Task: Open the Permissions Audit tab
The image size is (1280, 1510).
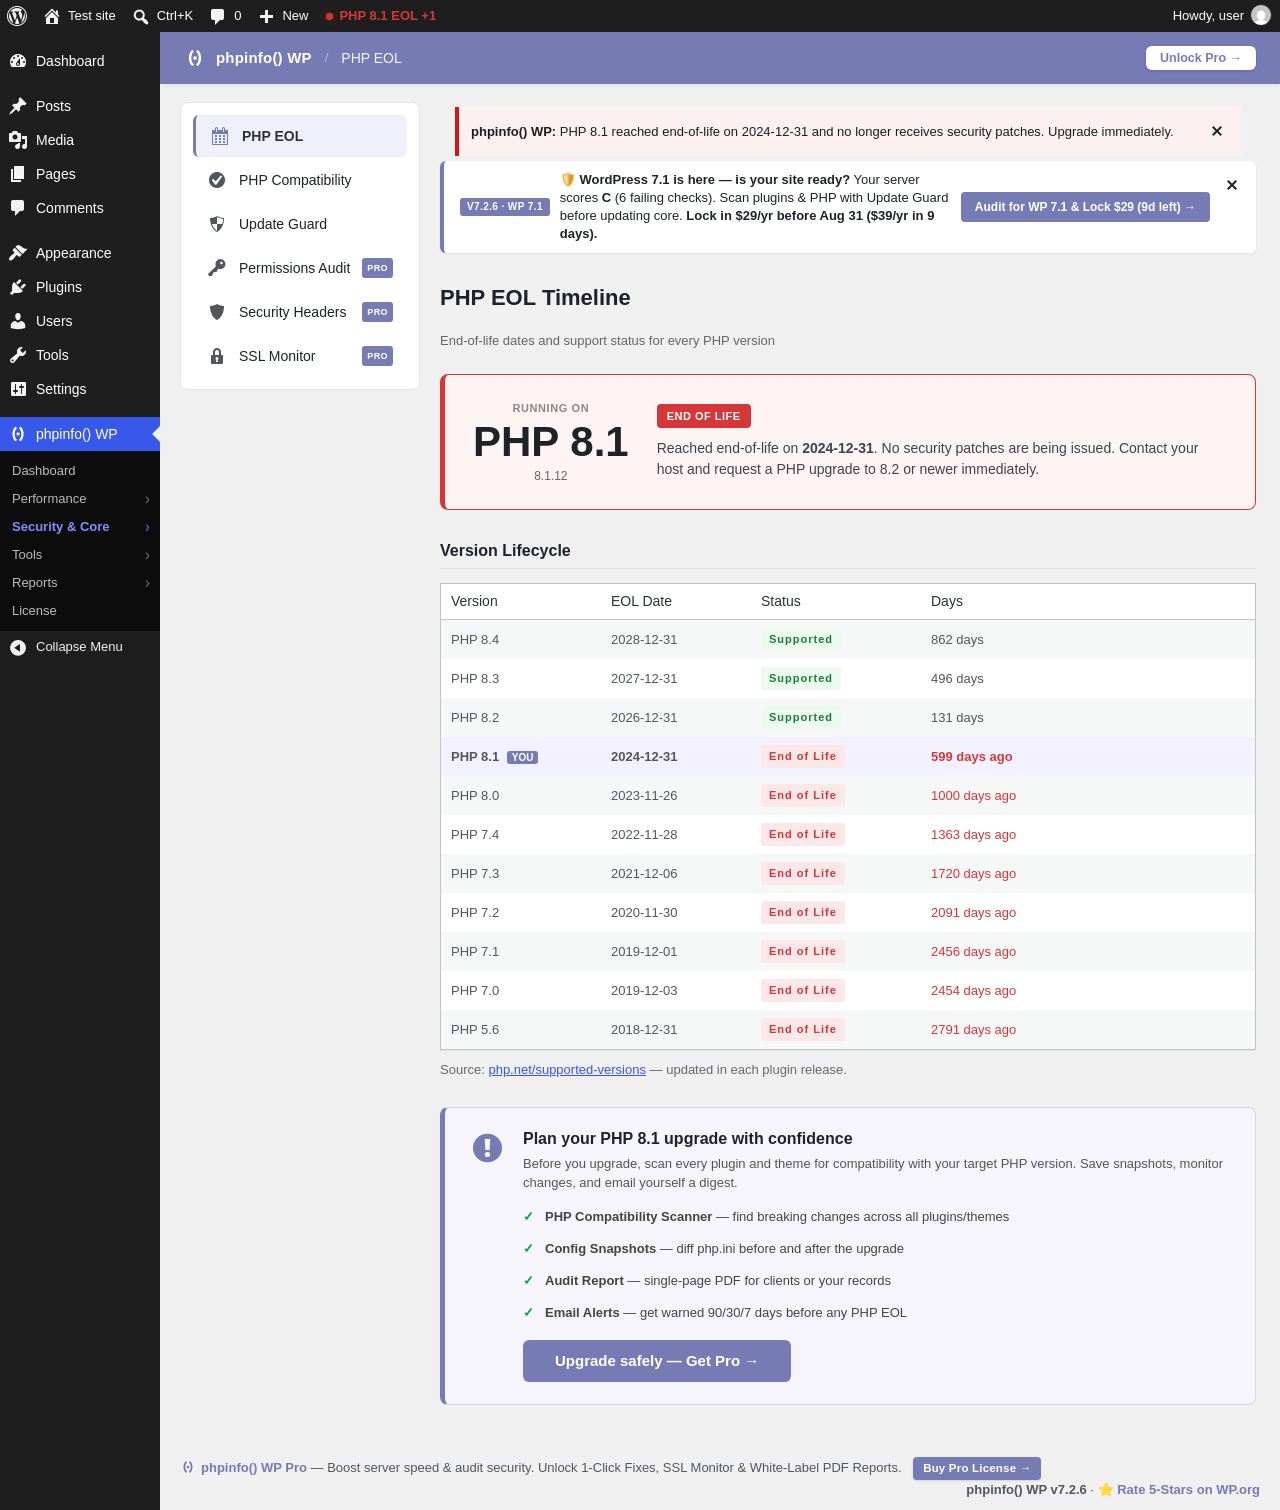Action: pos(300,268)
